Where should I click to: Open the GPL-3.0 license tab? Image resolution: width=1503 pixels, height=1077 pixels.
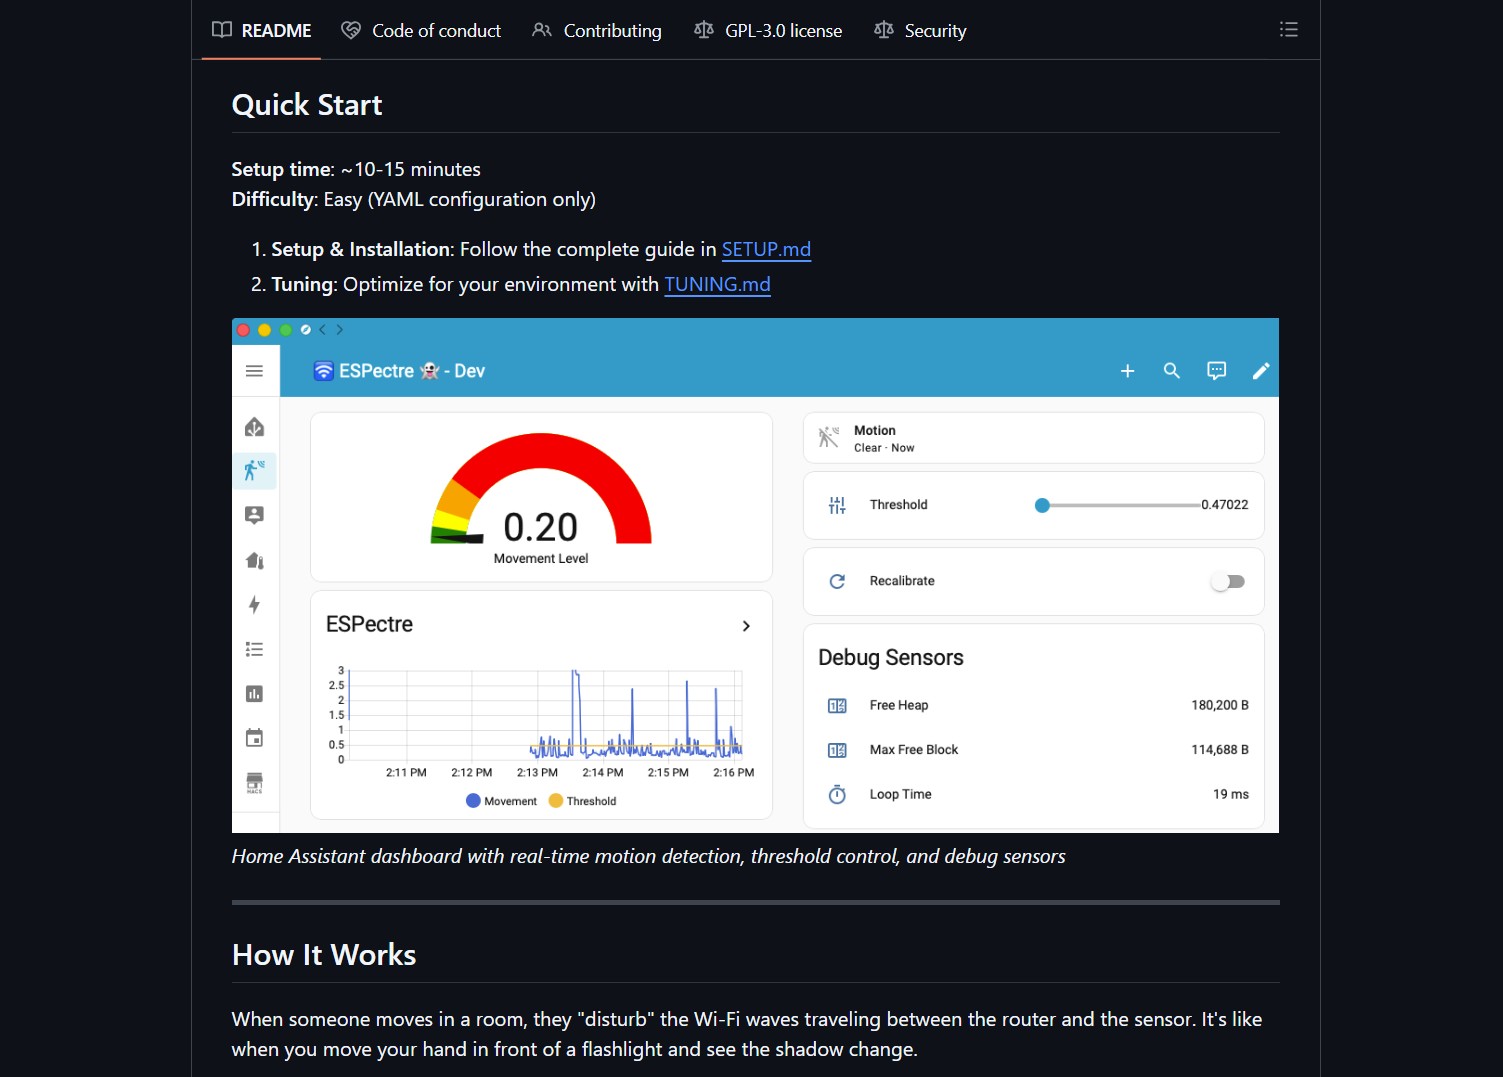(768, 31)
